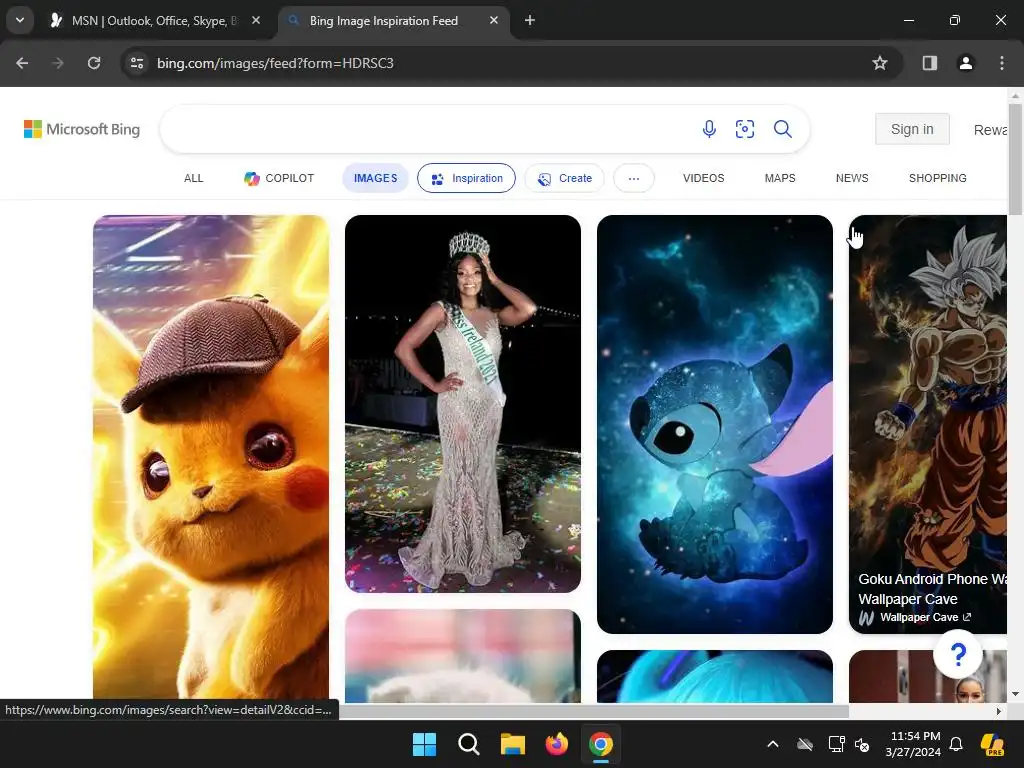This screenshot has width=1024, height=768.
Task: Open COPILOT tab
Action: point(279,178)
